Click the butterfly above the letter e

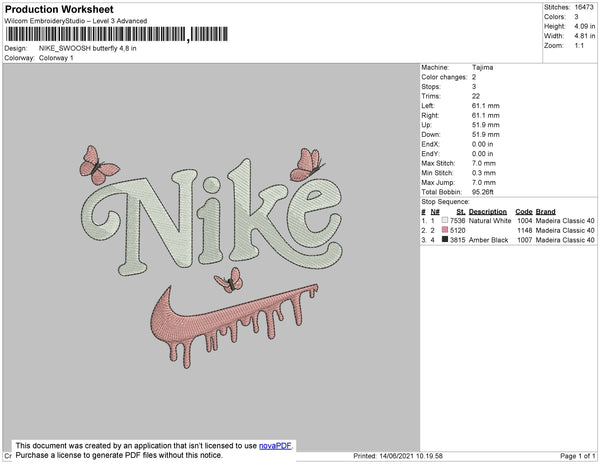[x=307, y=165]
